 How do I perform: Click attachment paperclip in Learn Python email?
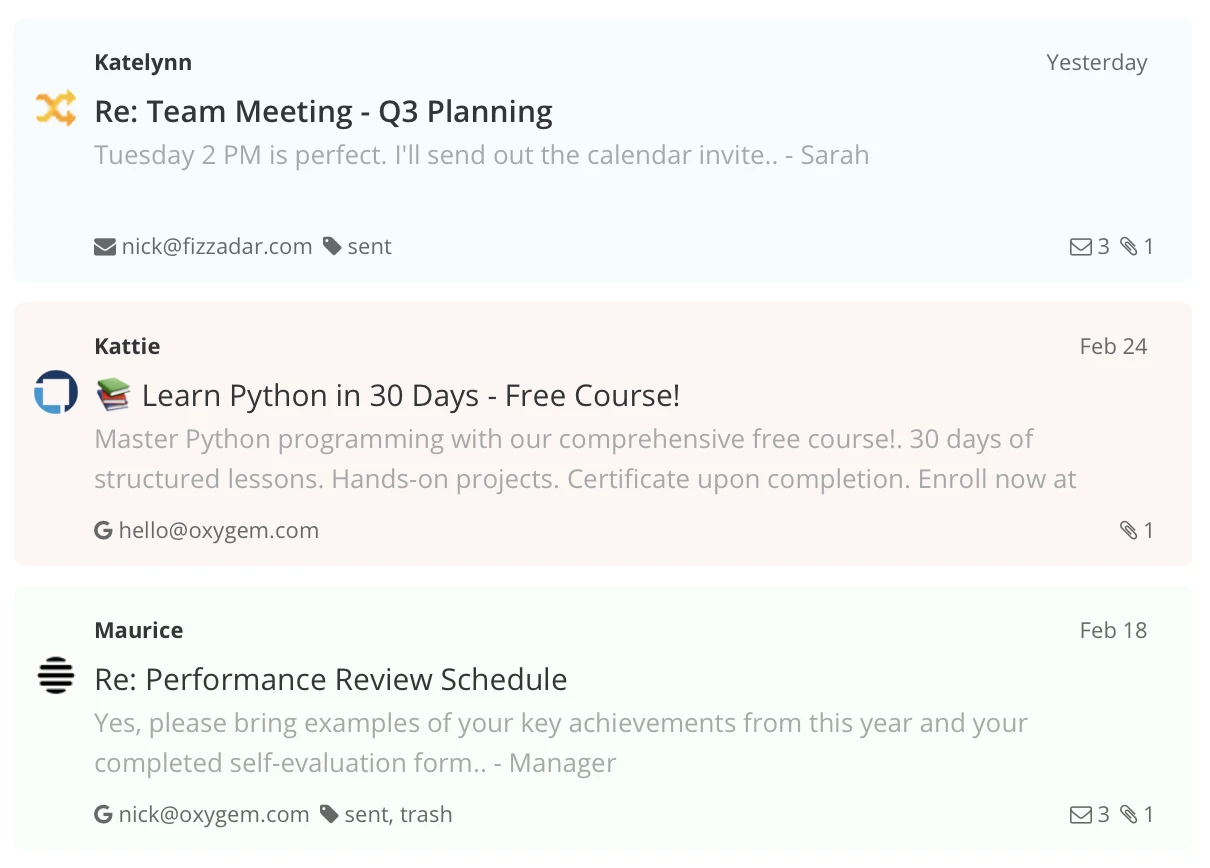click(1129, 531)
